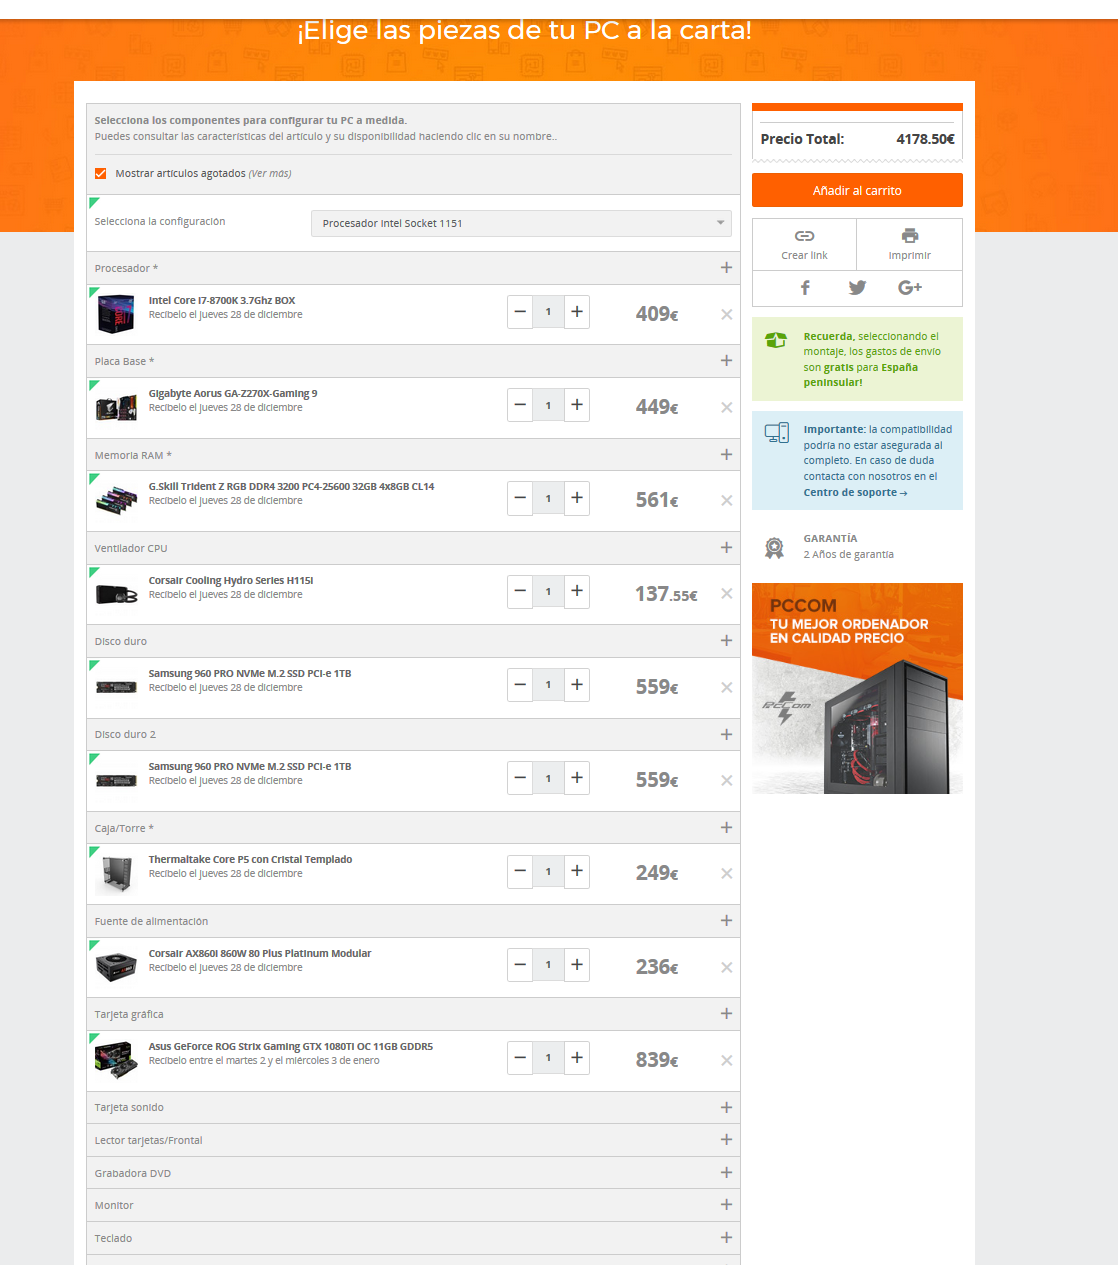Expand the Tarjeta gráfica section
The height and width of the screenshot is (1265, 1118).
726,1014
